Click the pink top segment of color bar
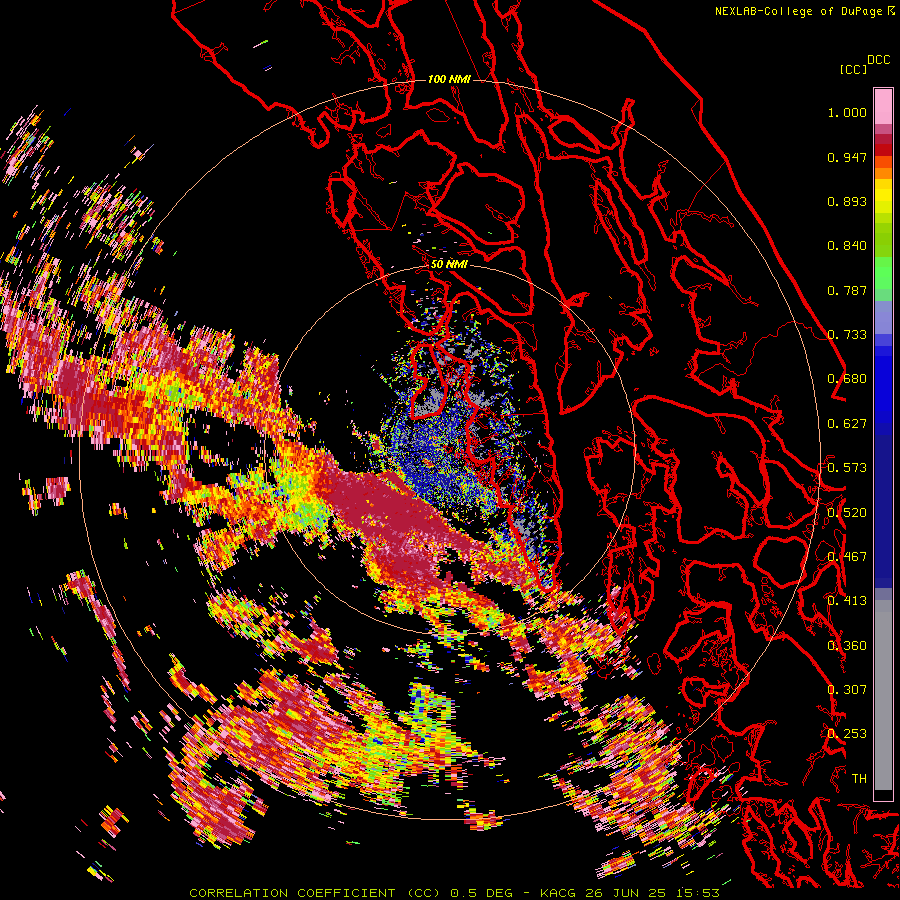Screen dimensions: 900x900 point(883,106)
